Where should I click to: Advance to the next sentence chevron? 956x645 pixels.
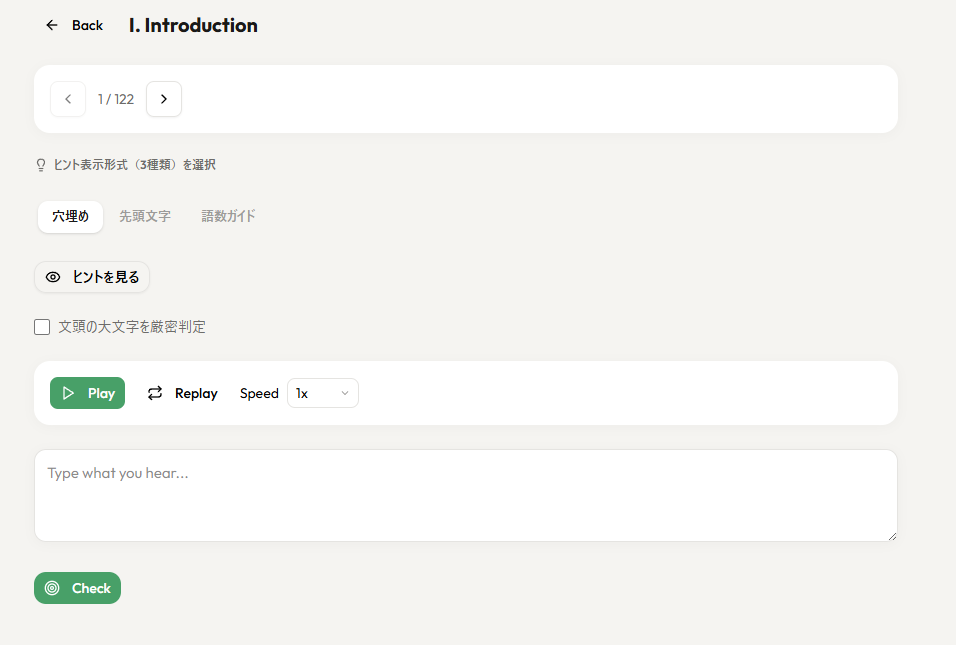(164, 99)
